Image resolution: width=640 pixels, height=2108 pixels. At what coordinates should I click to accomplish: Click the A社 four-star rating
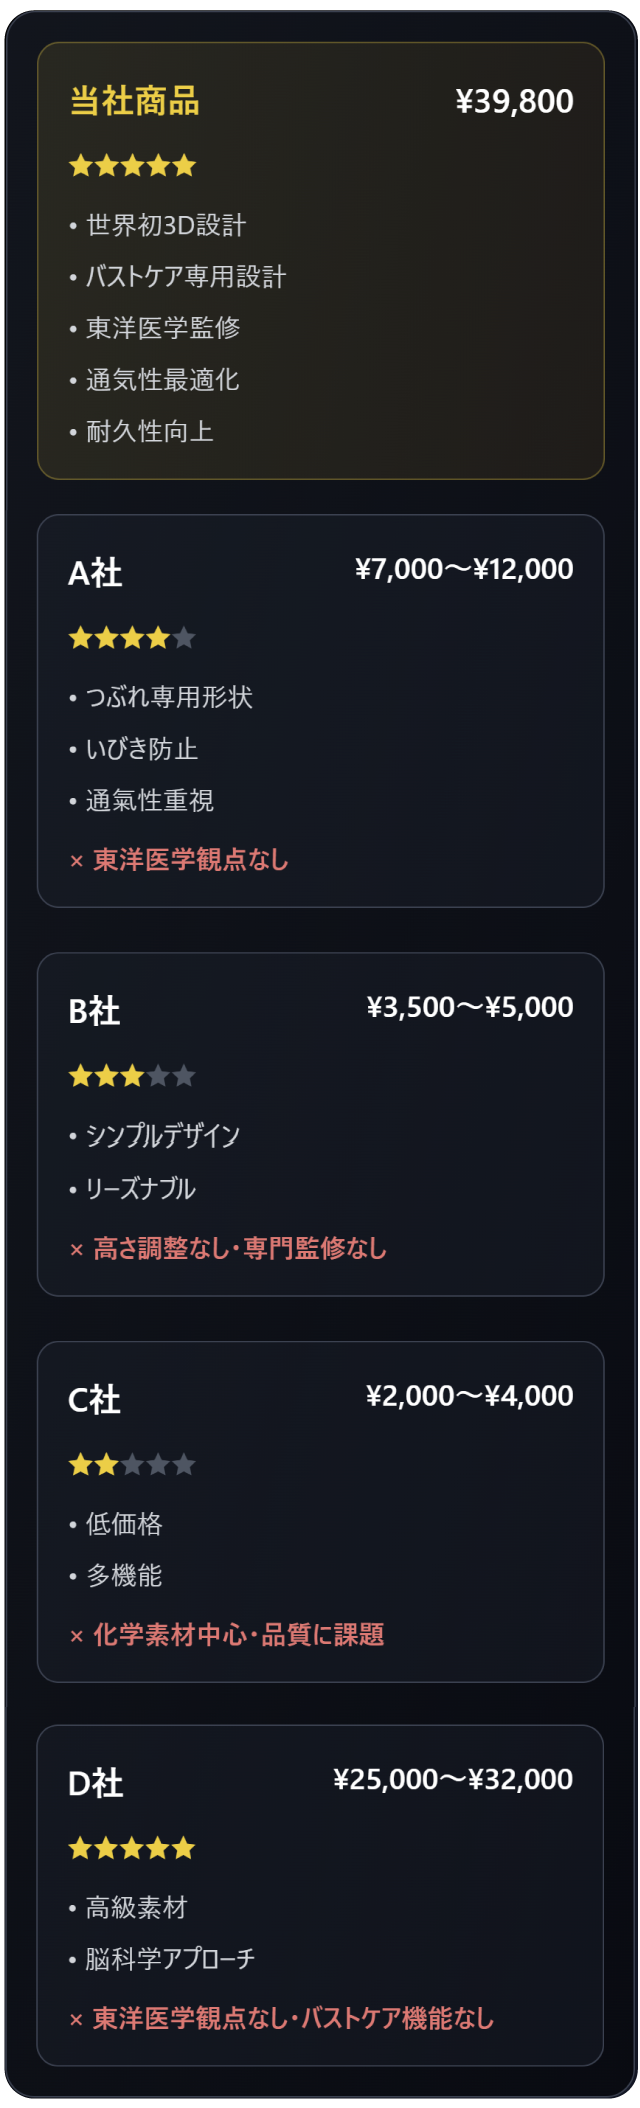tap(132, 638)
